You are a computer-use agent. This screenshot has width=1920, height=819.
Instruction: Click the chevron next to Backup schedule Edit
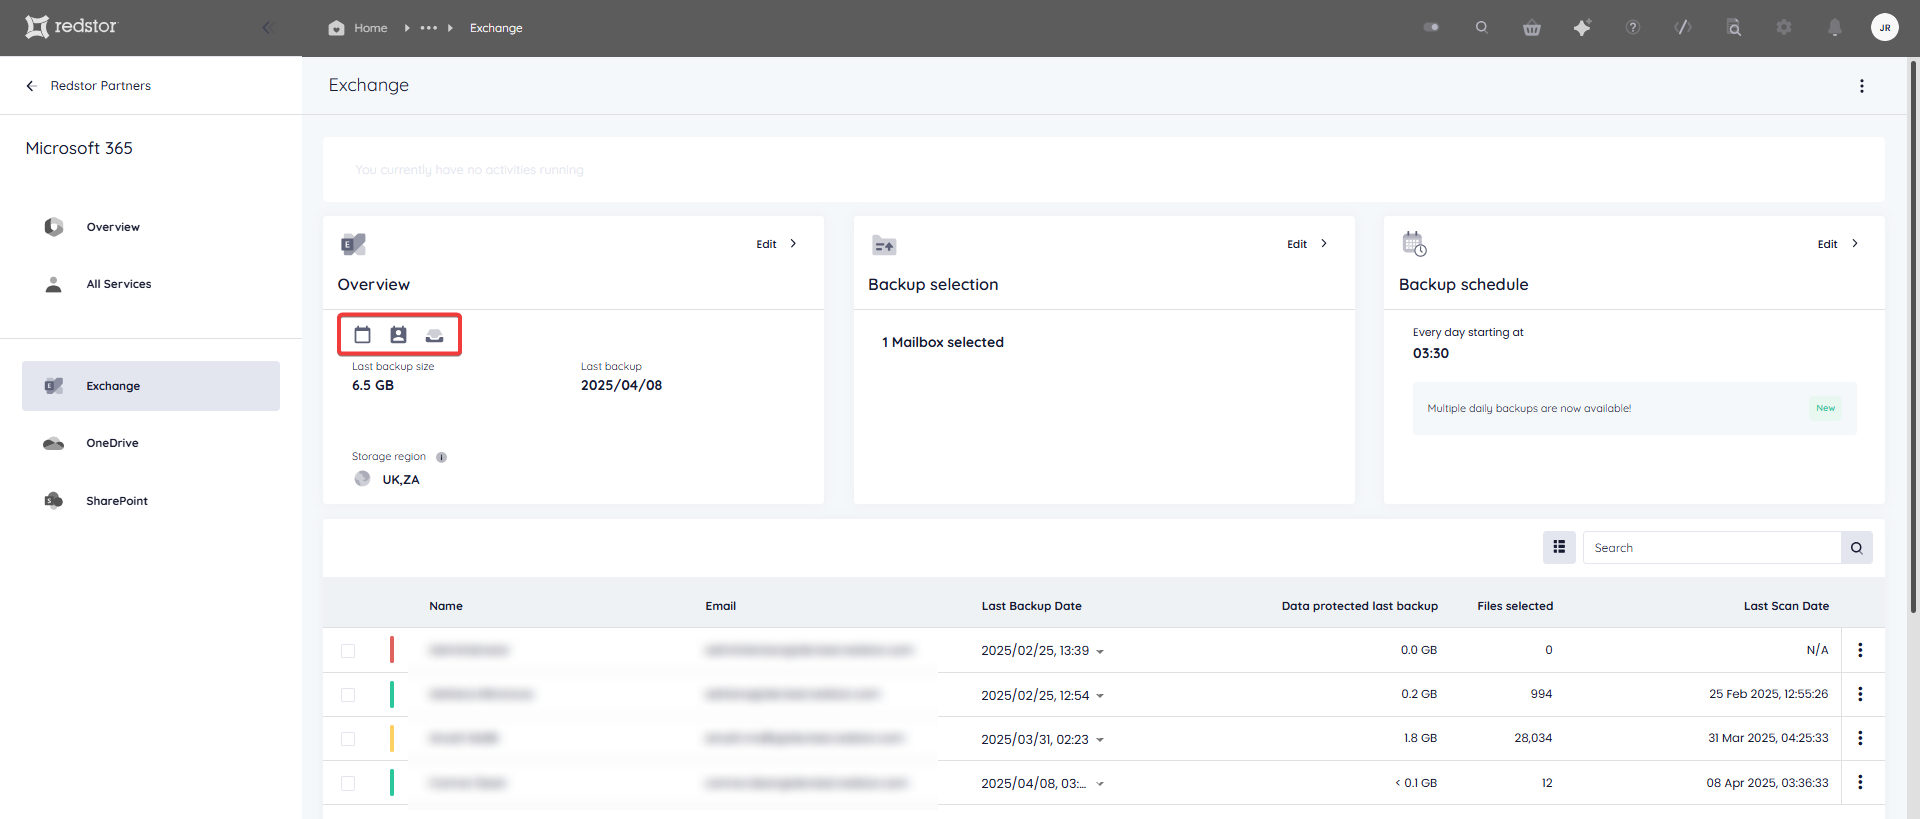[x=1855, y=243]
